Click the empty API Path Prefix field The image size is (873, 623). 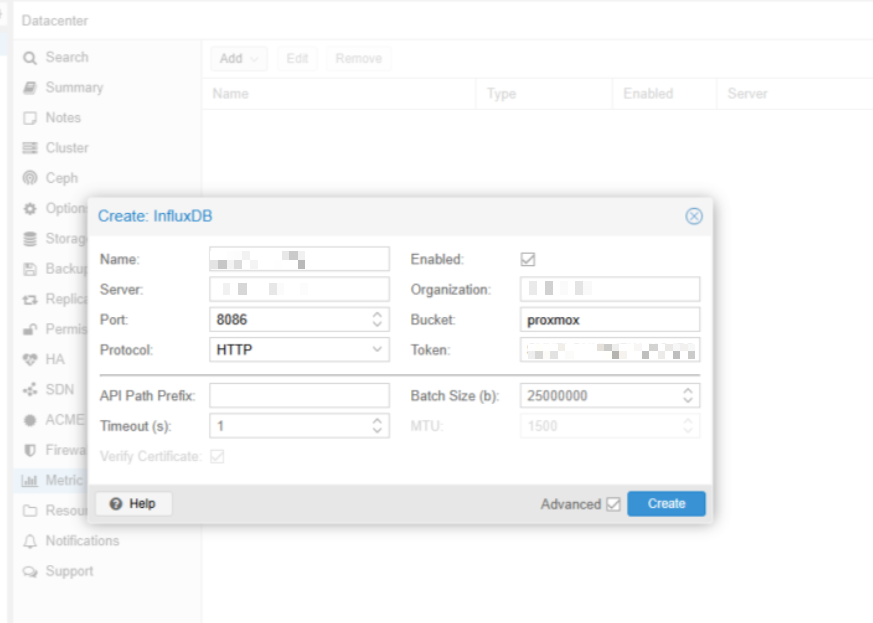tap(300, 396)
